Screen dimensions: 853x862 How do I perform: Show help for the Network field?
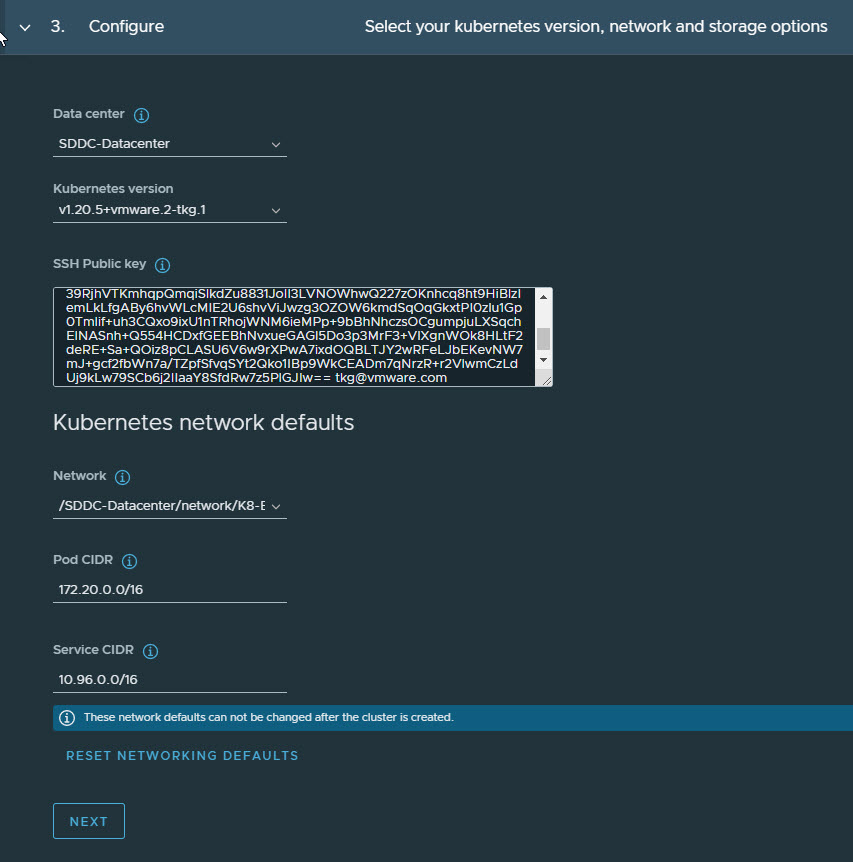122,477
